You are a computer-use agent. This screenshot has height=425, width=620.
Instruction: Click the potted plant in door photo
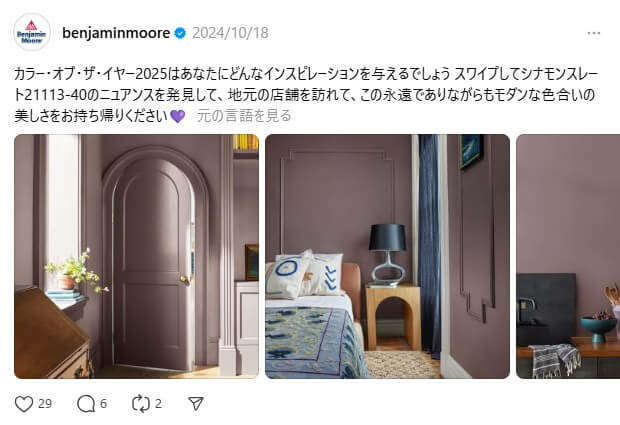75,271
